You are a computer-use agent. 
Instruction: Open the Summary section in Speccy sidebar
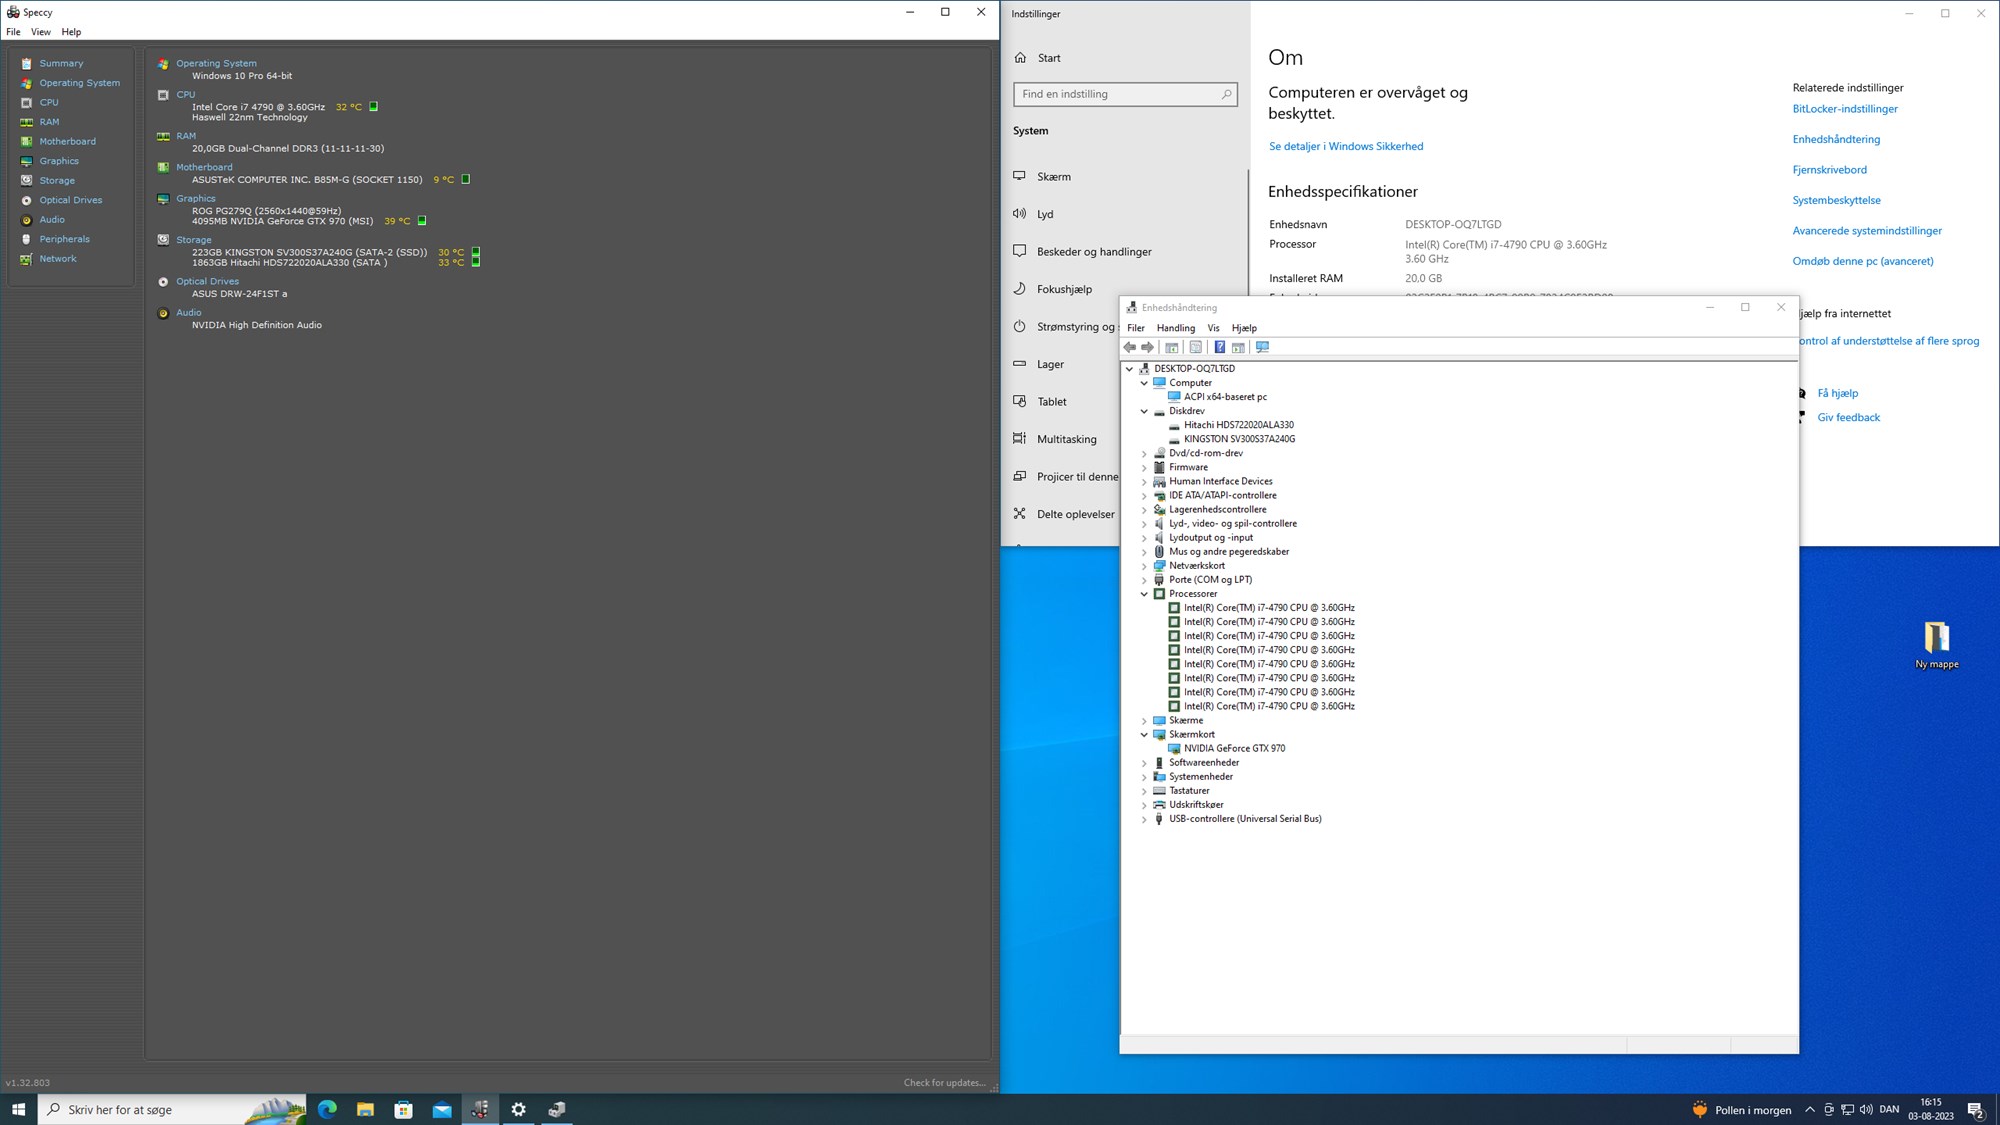(61, 63)
